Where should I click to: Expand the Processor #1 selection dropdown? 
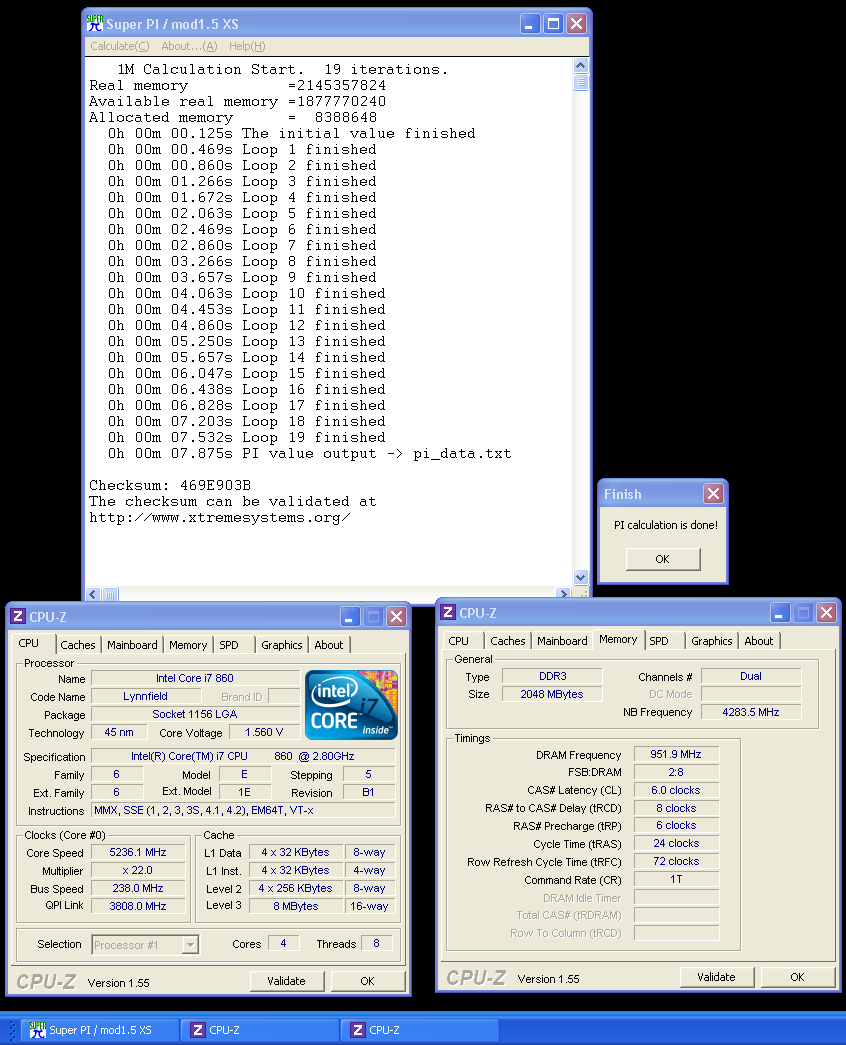191,945
